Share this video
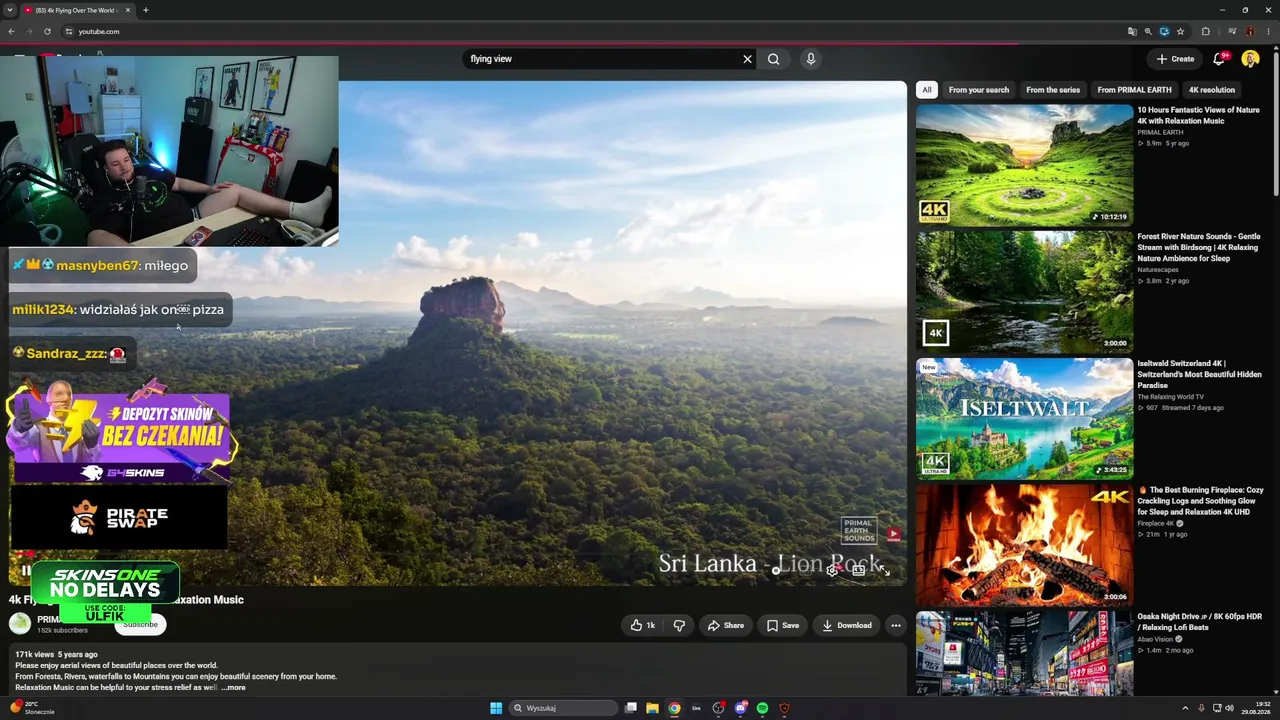Viewport: 1280px width, 720px height. pyautogui.click(x=726, y=625)
